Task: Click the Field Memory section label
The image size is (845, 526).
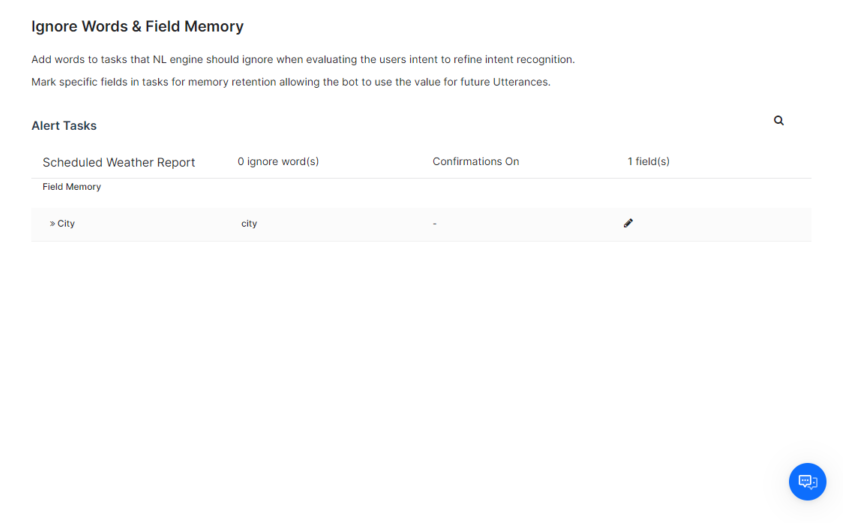Action: point(71,187)
